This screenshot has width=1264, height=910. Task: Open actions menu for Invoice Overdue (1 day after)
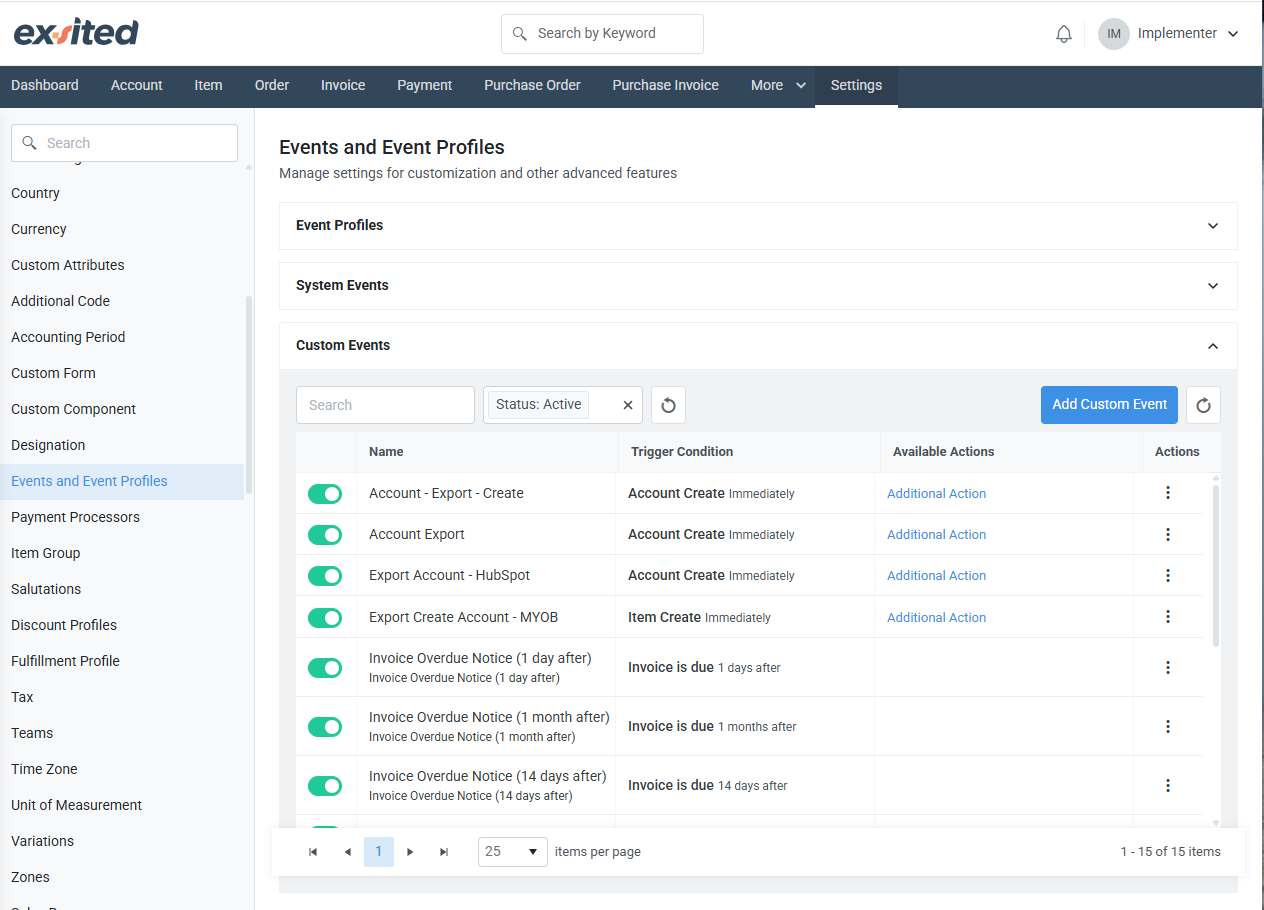(x=1168, y=667)
